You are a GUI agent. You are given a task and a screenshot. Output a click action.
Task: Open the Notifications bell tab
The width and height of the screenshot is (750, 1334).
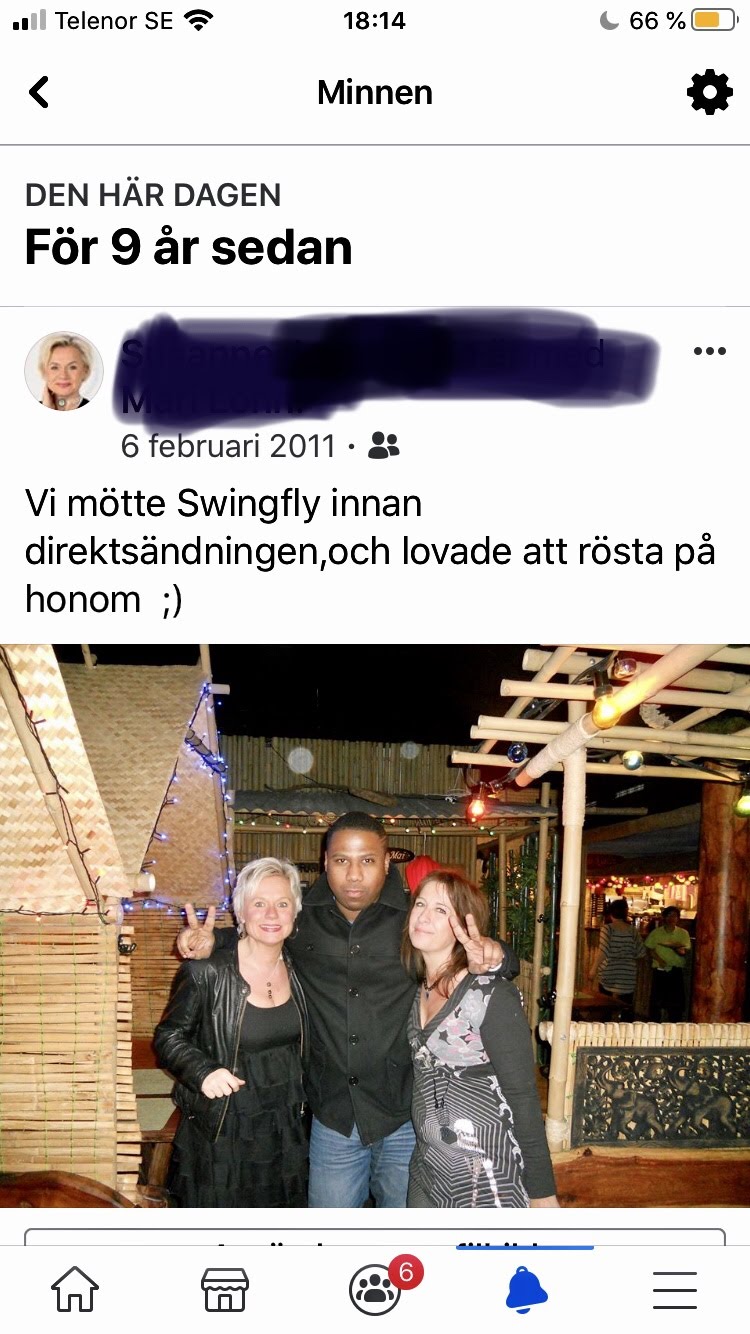coord(526,1290)
